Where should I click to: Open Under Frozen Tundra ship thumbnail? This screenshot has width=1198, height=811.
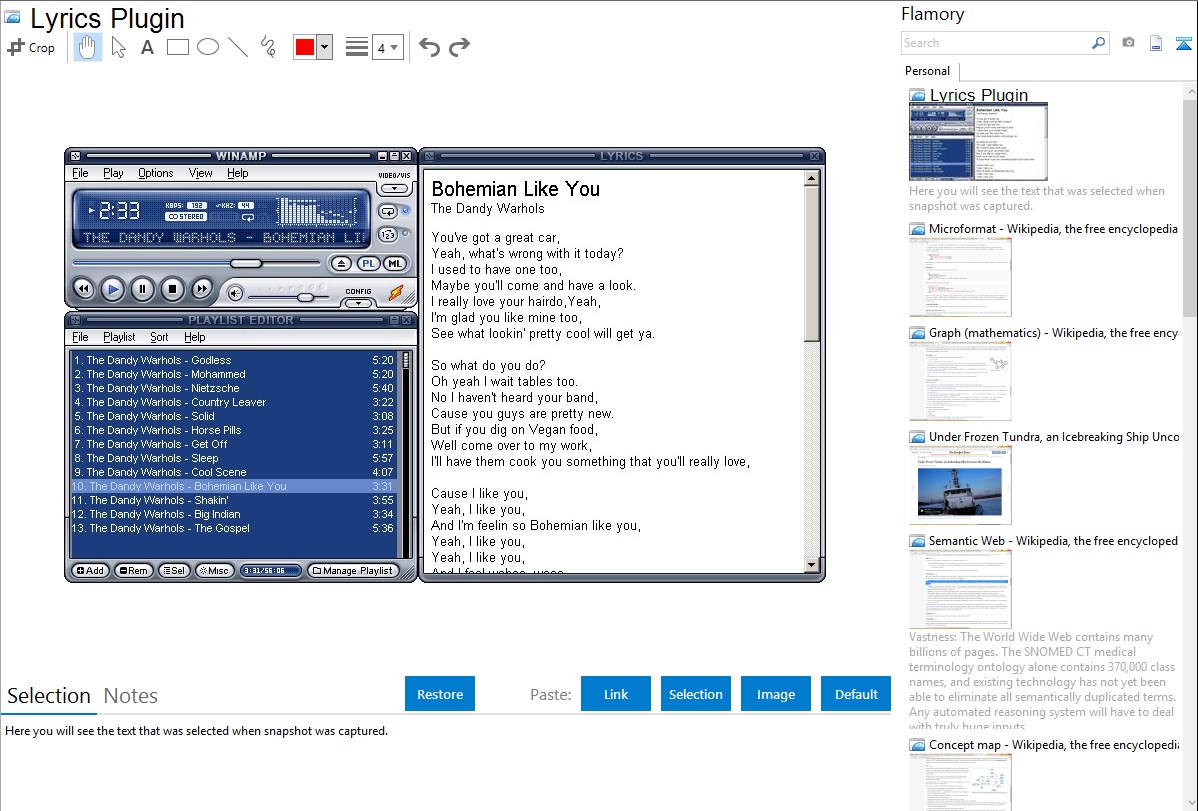[960, 485]
